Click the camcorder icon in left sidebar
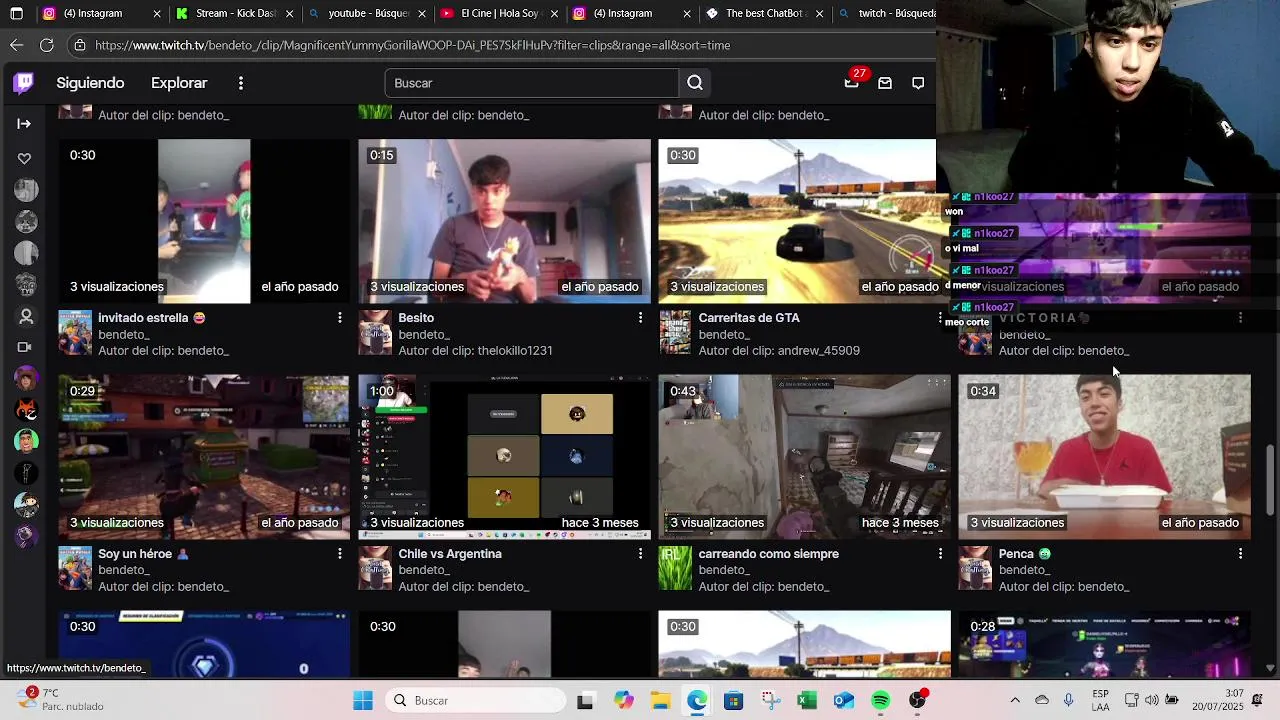Image resolution: width=1280 pixels, height=720 pixels. coord(25,347)
